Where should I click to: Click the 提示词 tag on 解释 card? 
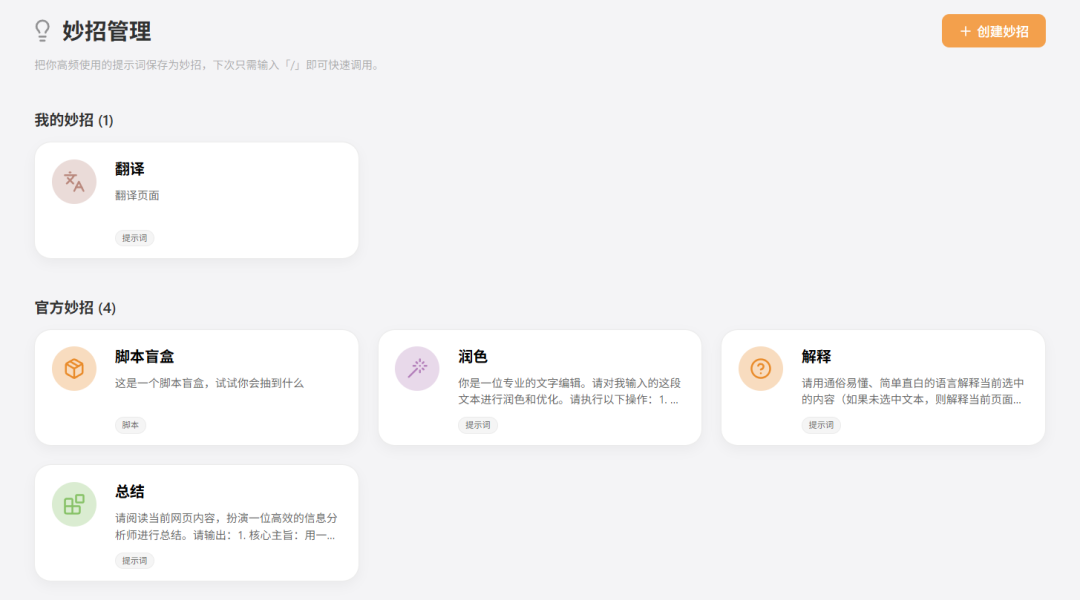[x=821, y=425]
